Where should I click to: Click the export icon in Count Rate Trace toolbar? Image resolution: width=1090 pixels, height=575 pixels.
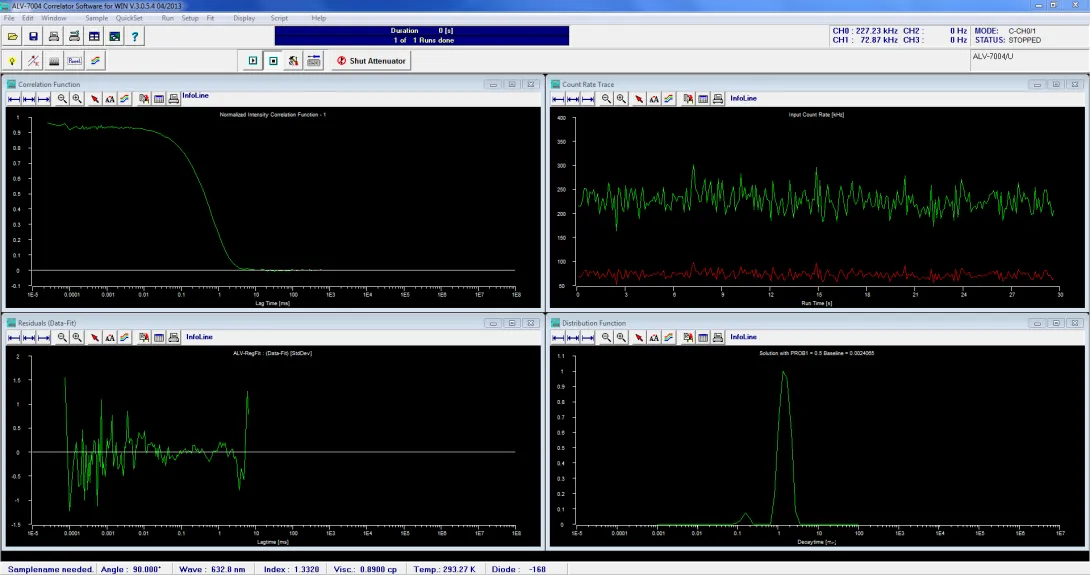[x=688, y=99]
